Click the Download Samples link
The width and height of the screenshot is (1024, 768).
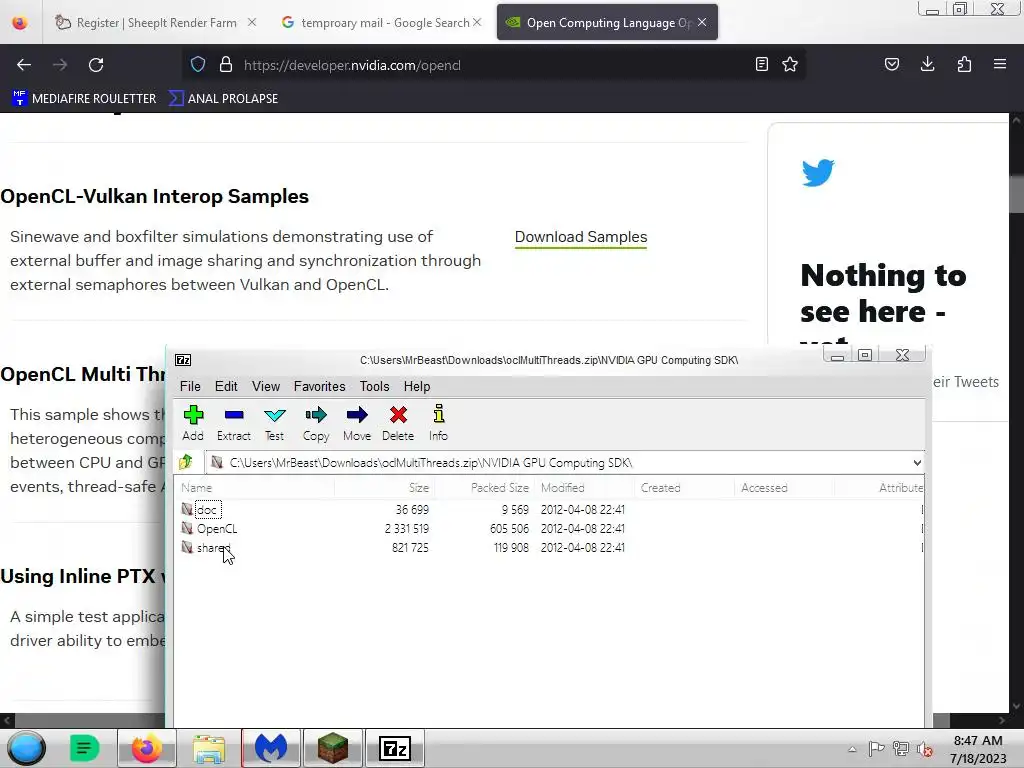[581, 236]
